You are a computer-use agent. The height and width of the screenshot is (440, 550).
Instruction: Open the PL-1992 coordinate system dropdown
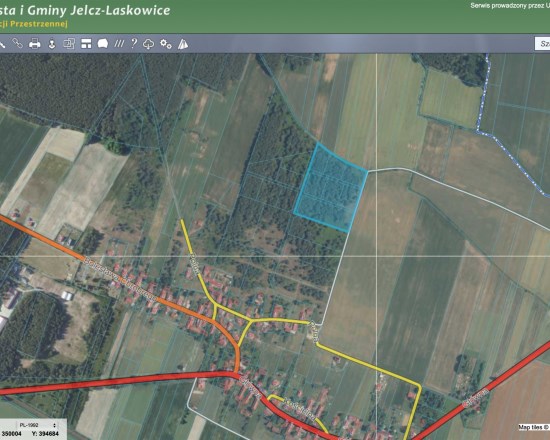(x=38, y=425)
